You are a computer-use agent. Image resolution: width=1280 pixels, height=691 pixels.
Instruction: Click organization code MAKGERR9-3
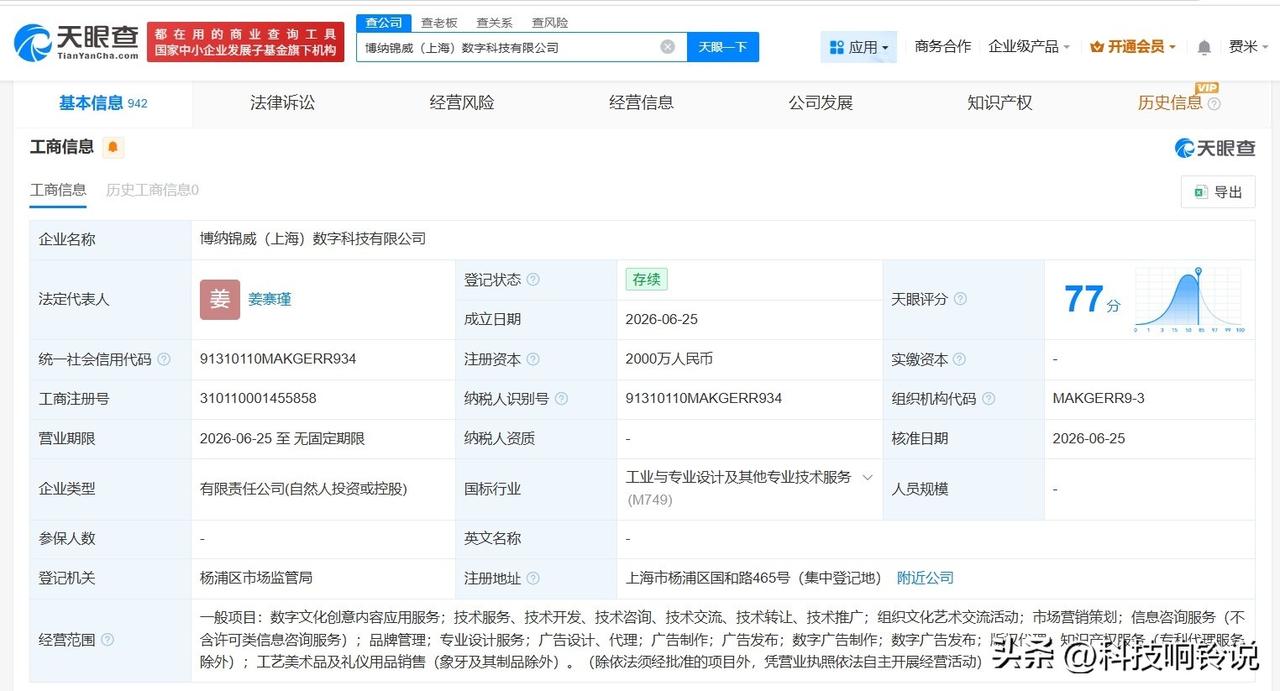pyautogui.click(x=1098, y=398)
